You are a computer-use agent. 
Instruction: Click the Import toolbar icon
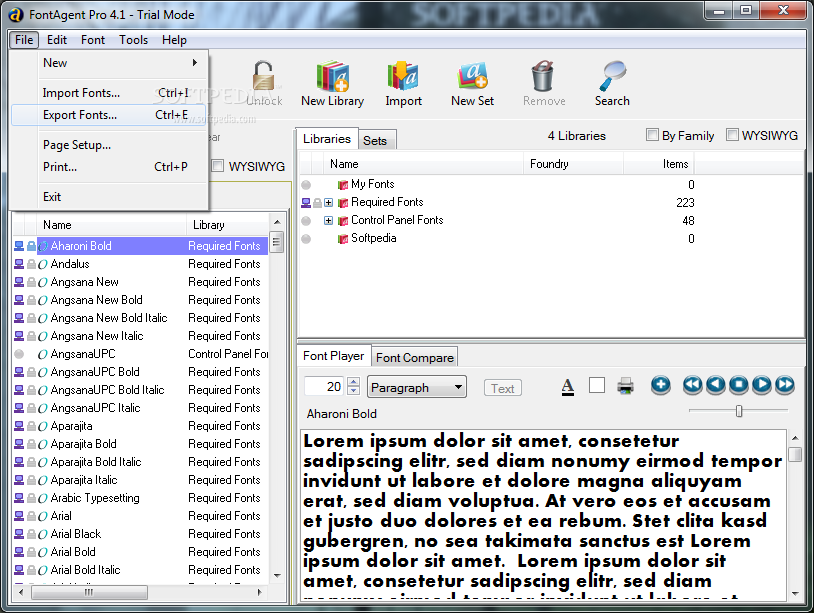tap(403, 76)
